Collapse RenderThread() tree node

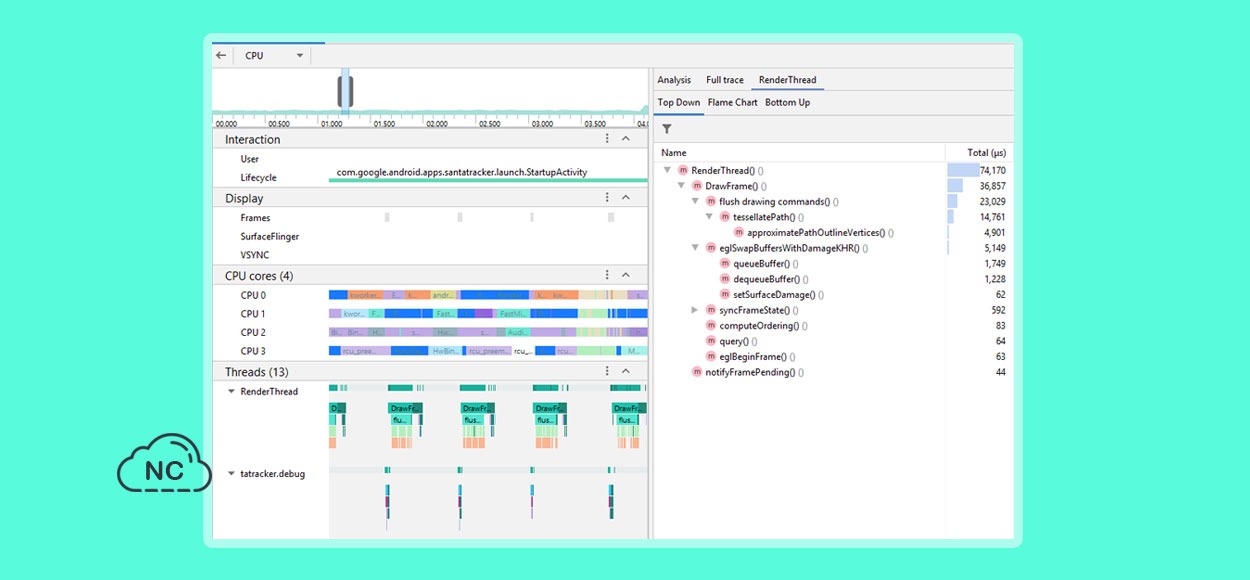click(667, 171)
